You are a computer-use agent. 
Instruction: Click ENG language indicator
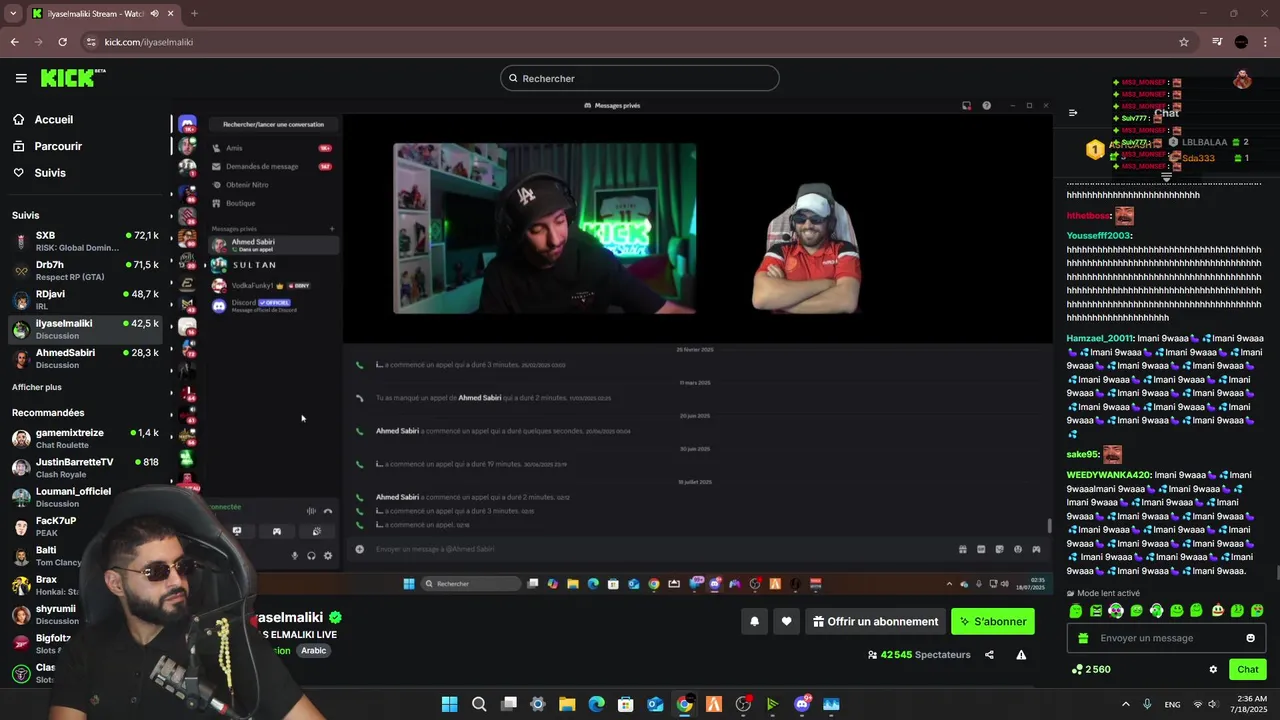point(1172,704)
